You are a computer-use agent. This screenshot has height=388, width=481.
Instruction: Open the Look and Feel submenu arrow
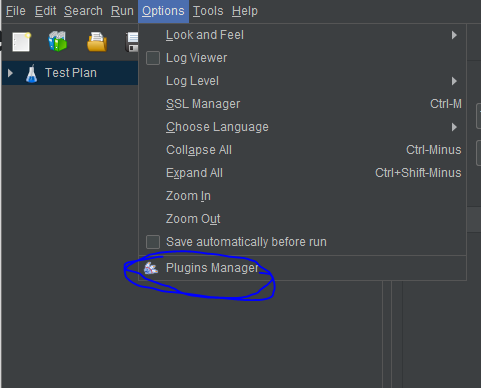pyautogui.click(x=454, y=35)
